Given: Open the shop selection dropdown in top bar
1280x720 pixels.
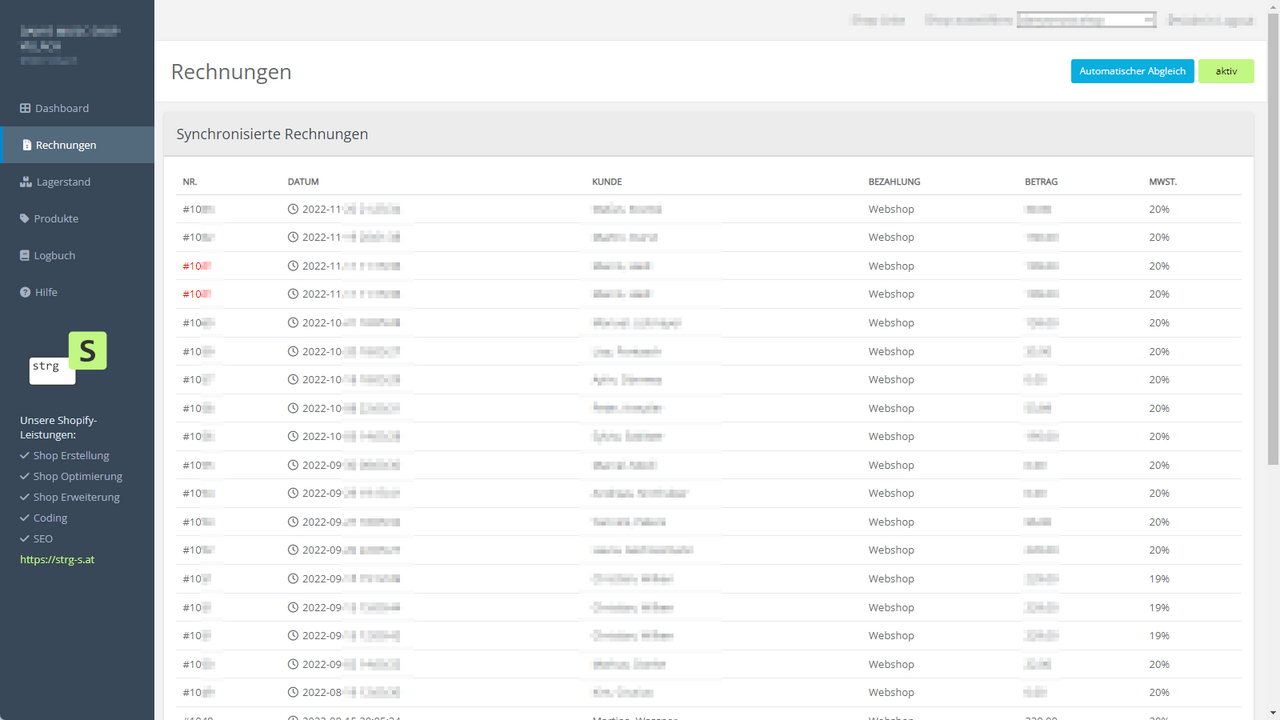Looking at the screenshot, I should (x=1086, y=19).
